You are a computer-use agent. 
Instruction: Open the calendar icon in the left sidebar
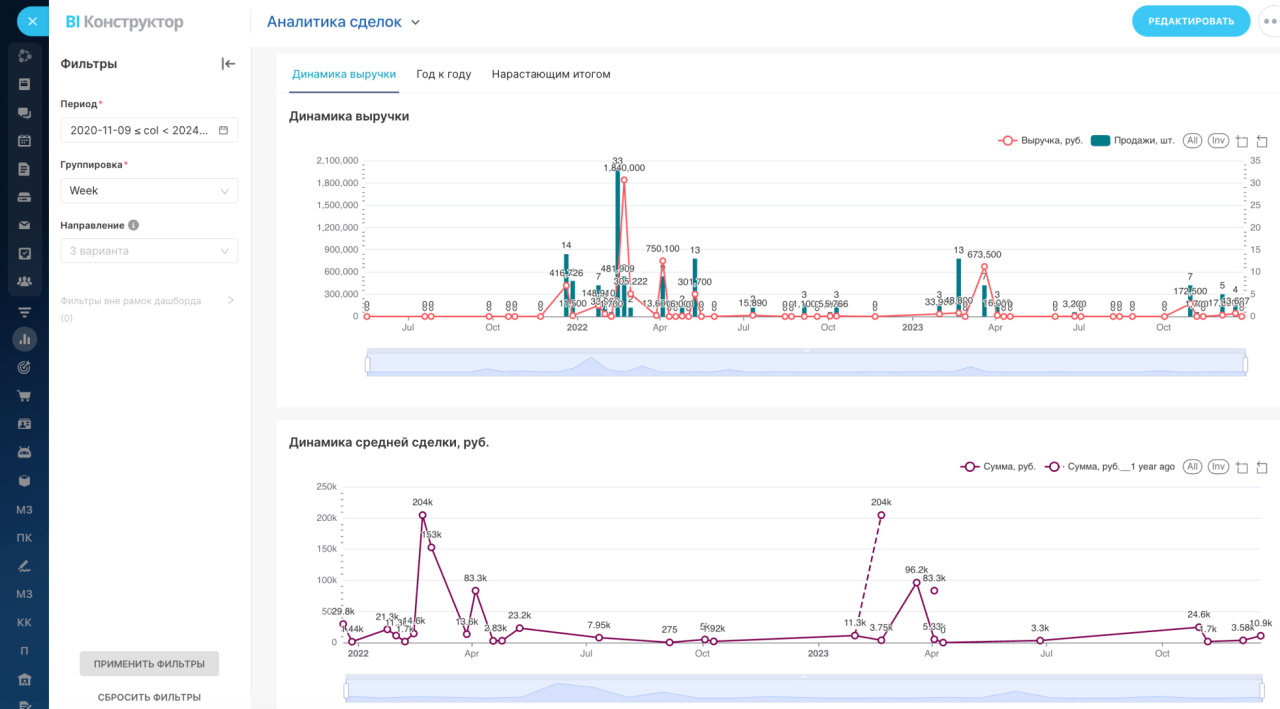pos(24,141)
